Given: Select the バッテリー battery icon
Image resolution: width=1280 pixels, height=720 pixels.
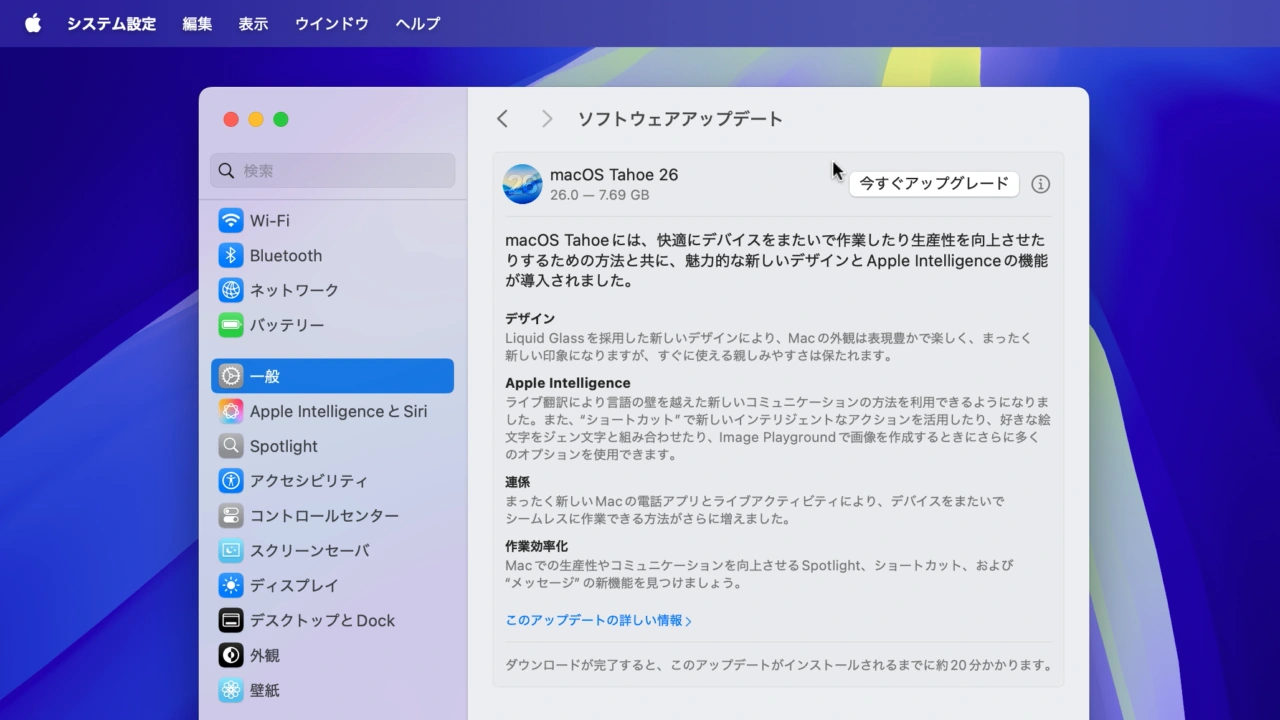Looking at the screenshot, I should (231, 325).
